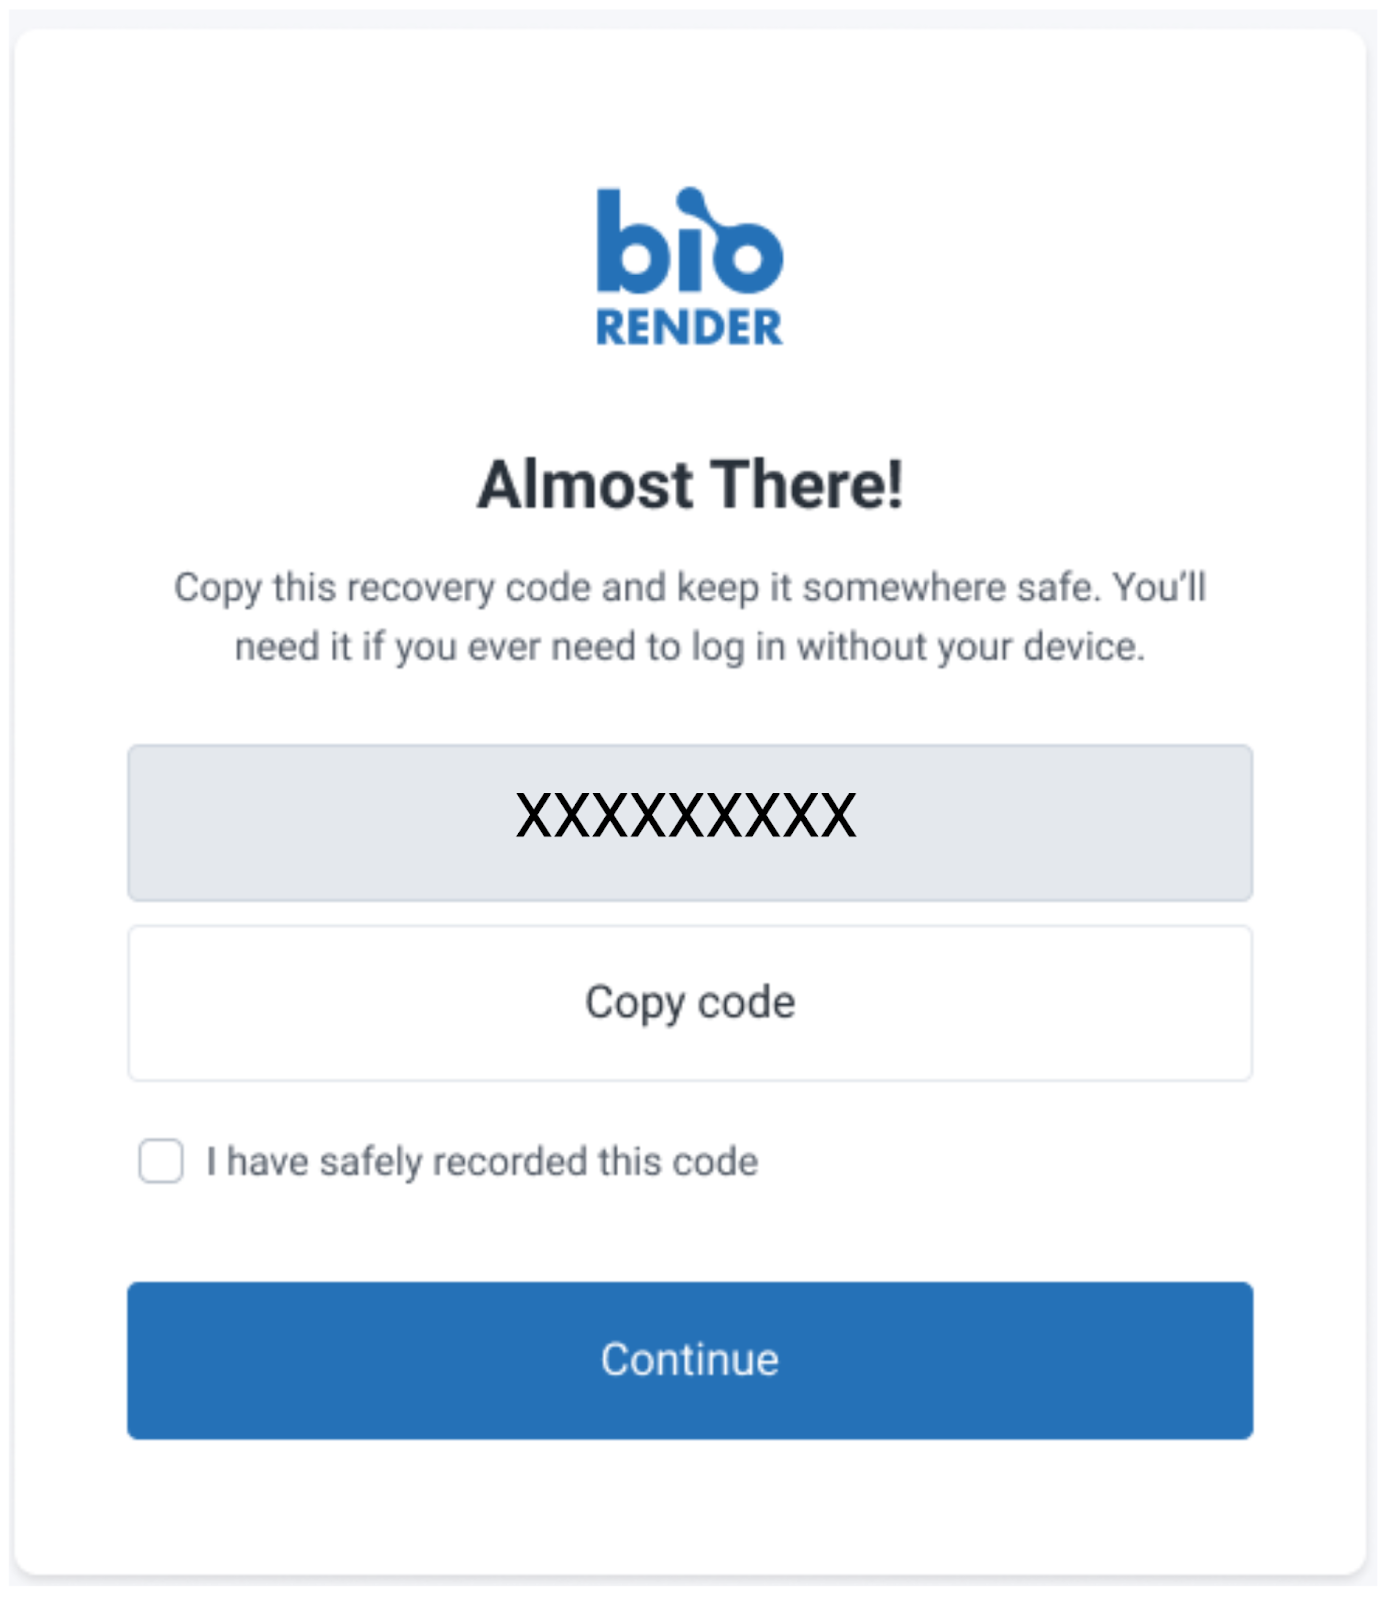Viewport: 1386px width, 1600px height.
Task: Click the 'Copy this recovery code' instruction text
Action: click(400, 588)
